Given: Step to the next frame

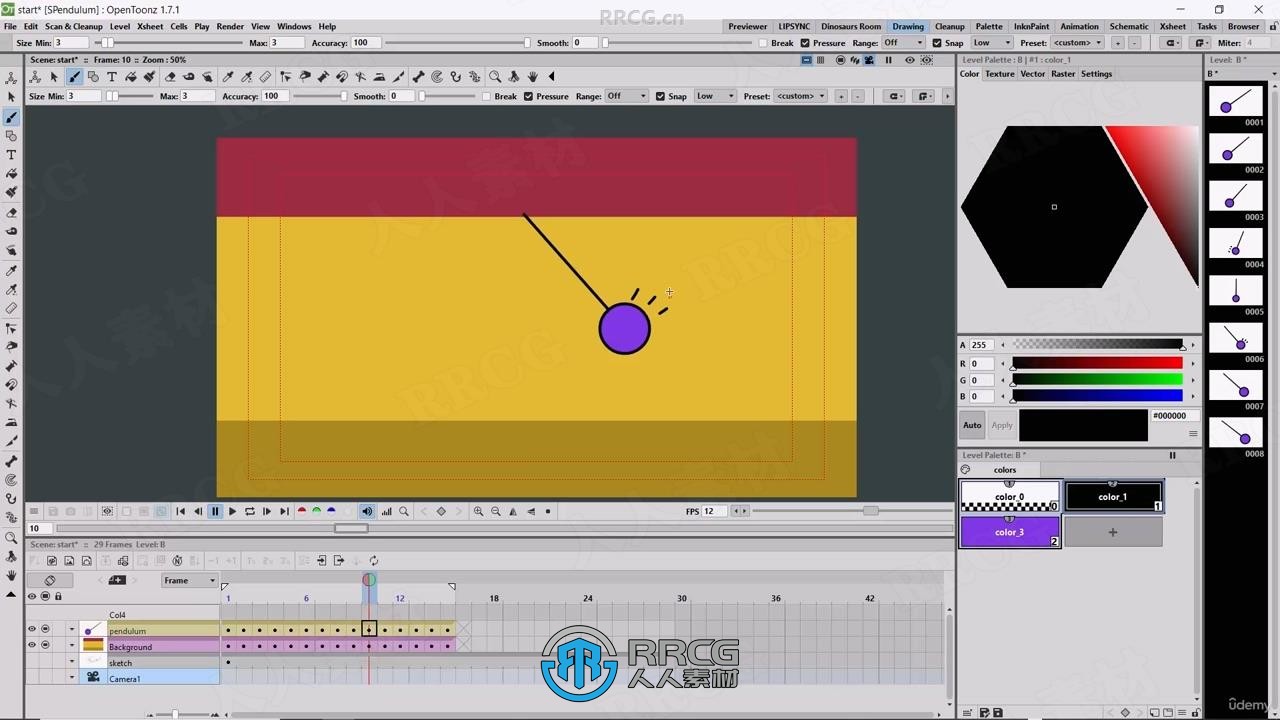Looking at the screenshot, I should coord(267,511).
